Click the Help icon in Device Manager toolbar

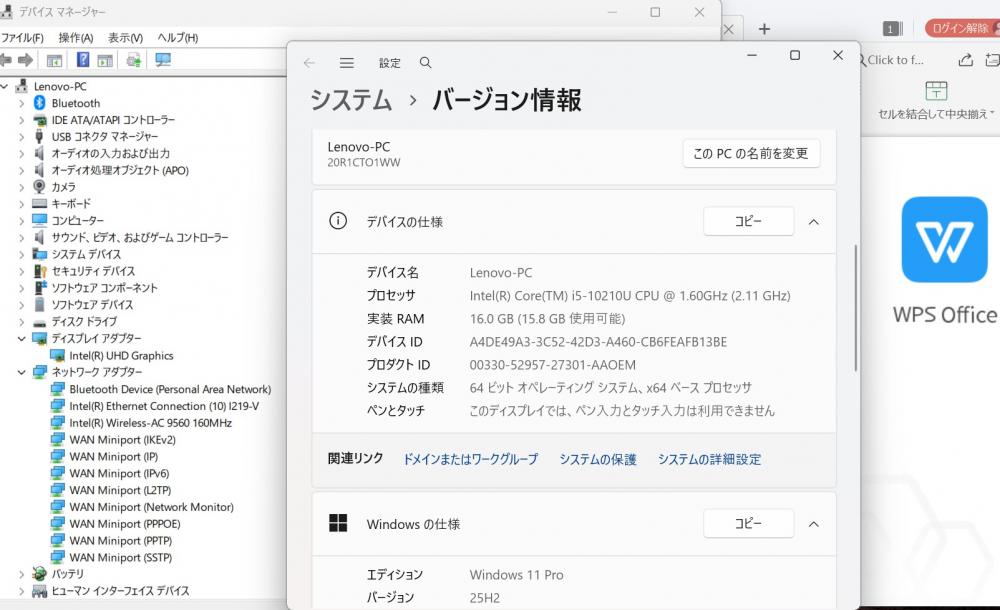click(x=83, y=61)
